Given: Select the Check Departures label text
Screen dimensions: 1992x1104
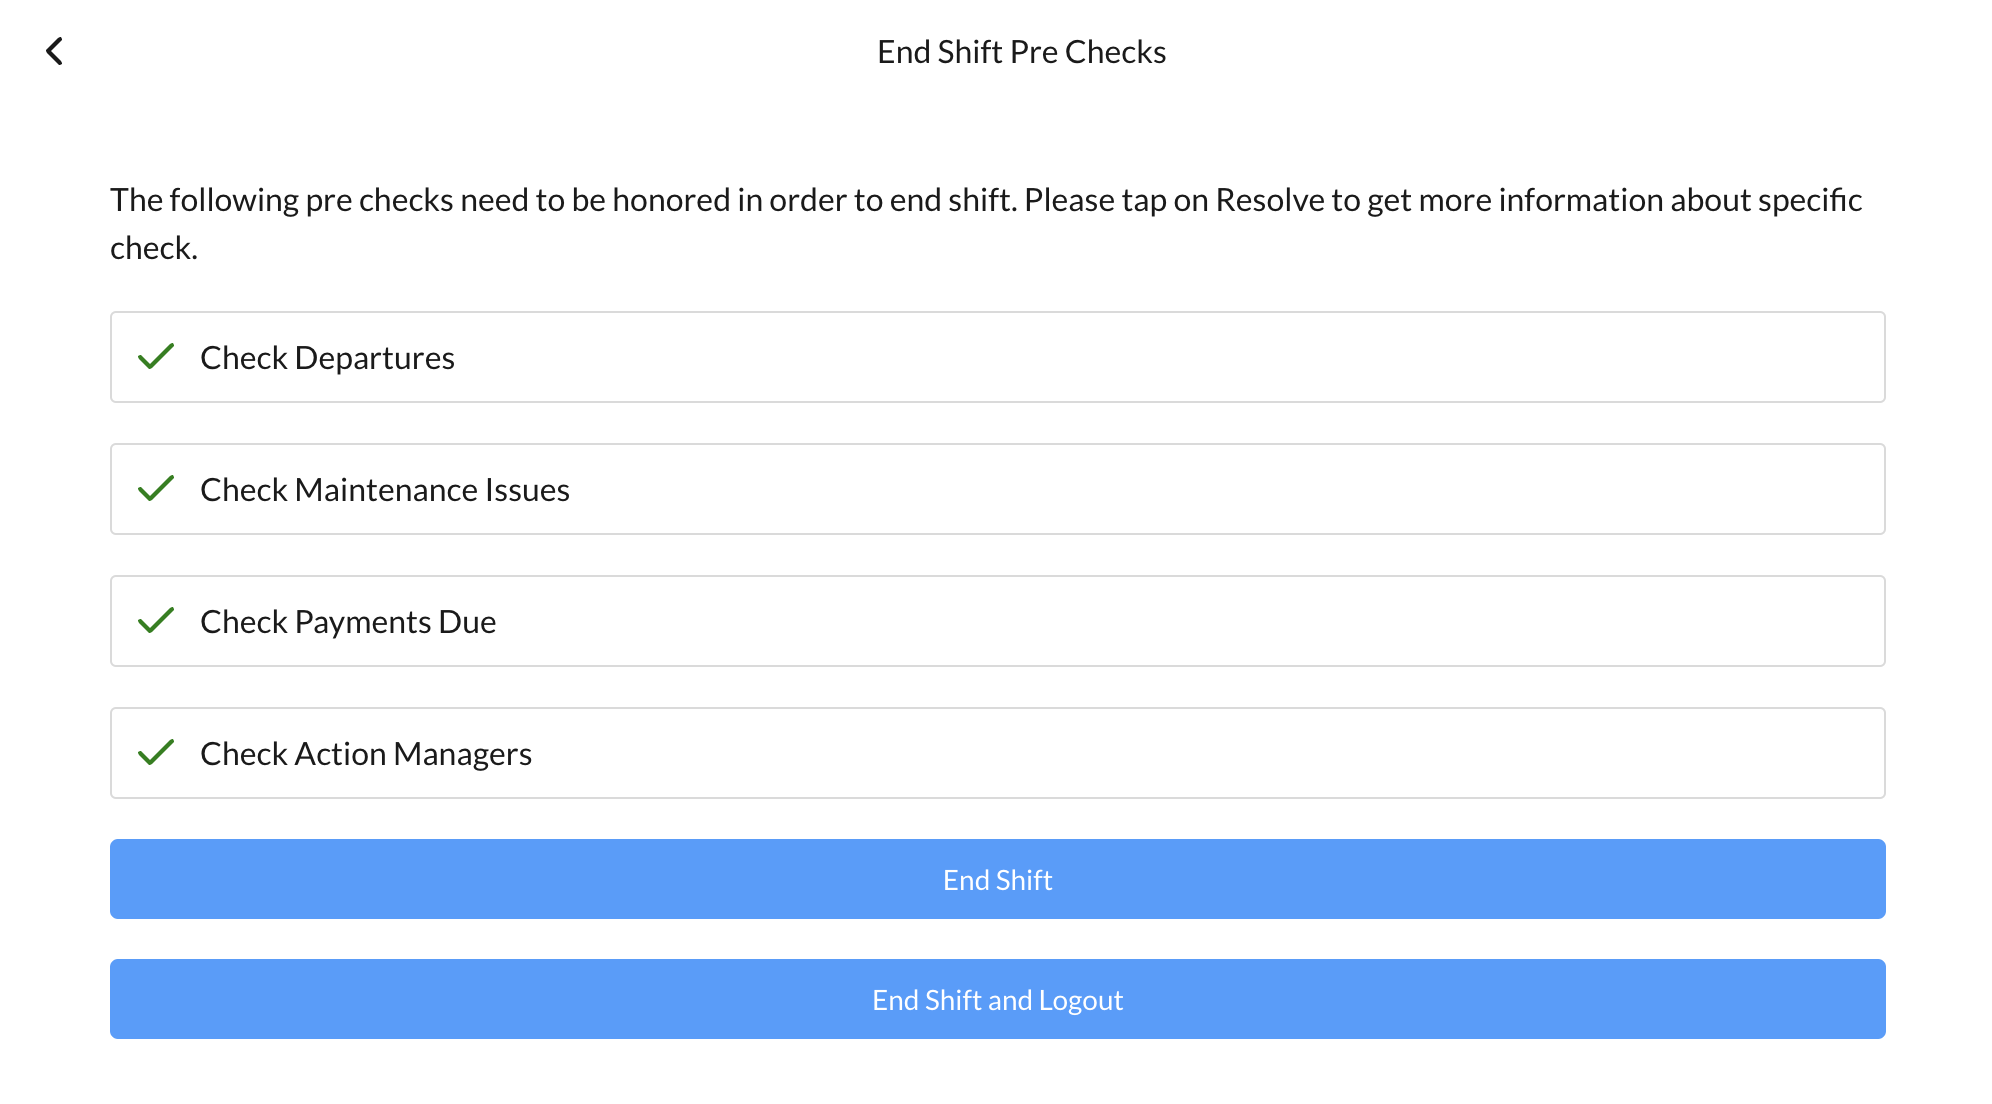Looking at the screenshot, I should click(327, 358).
